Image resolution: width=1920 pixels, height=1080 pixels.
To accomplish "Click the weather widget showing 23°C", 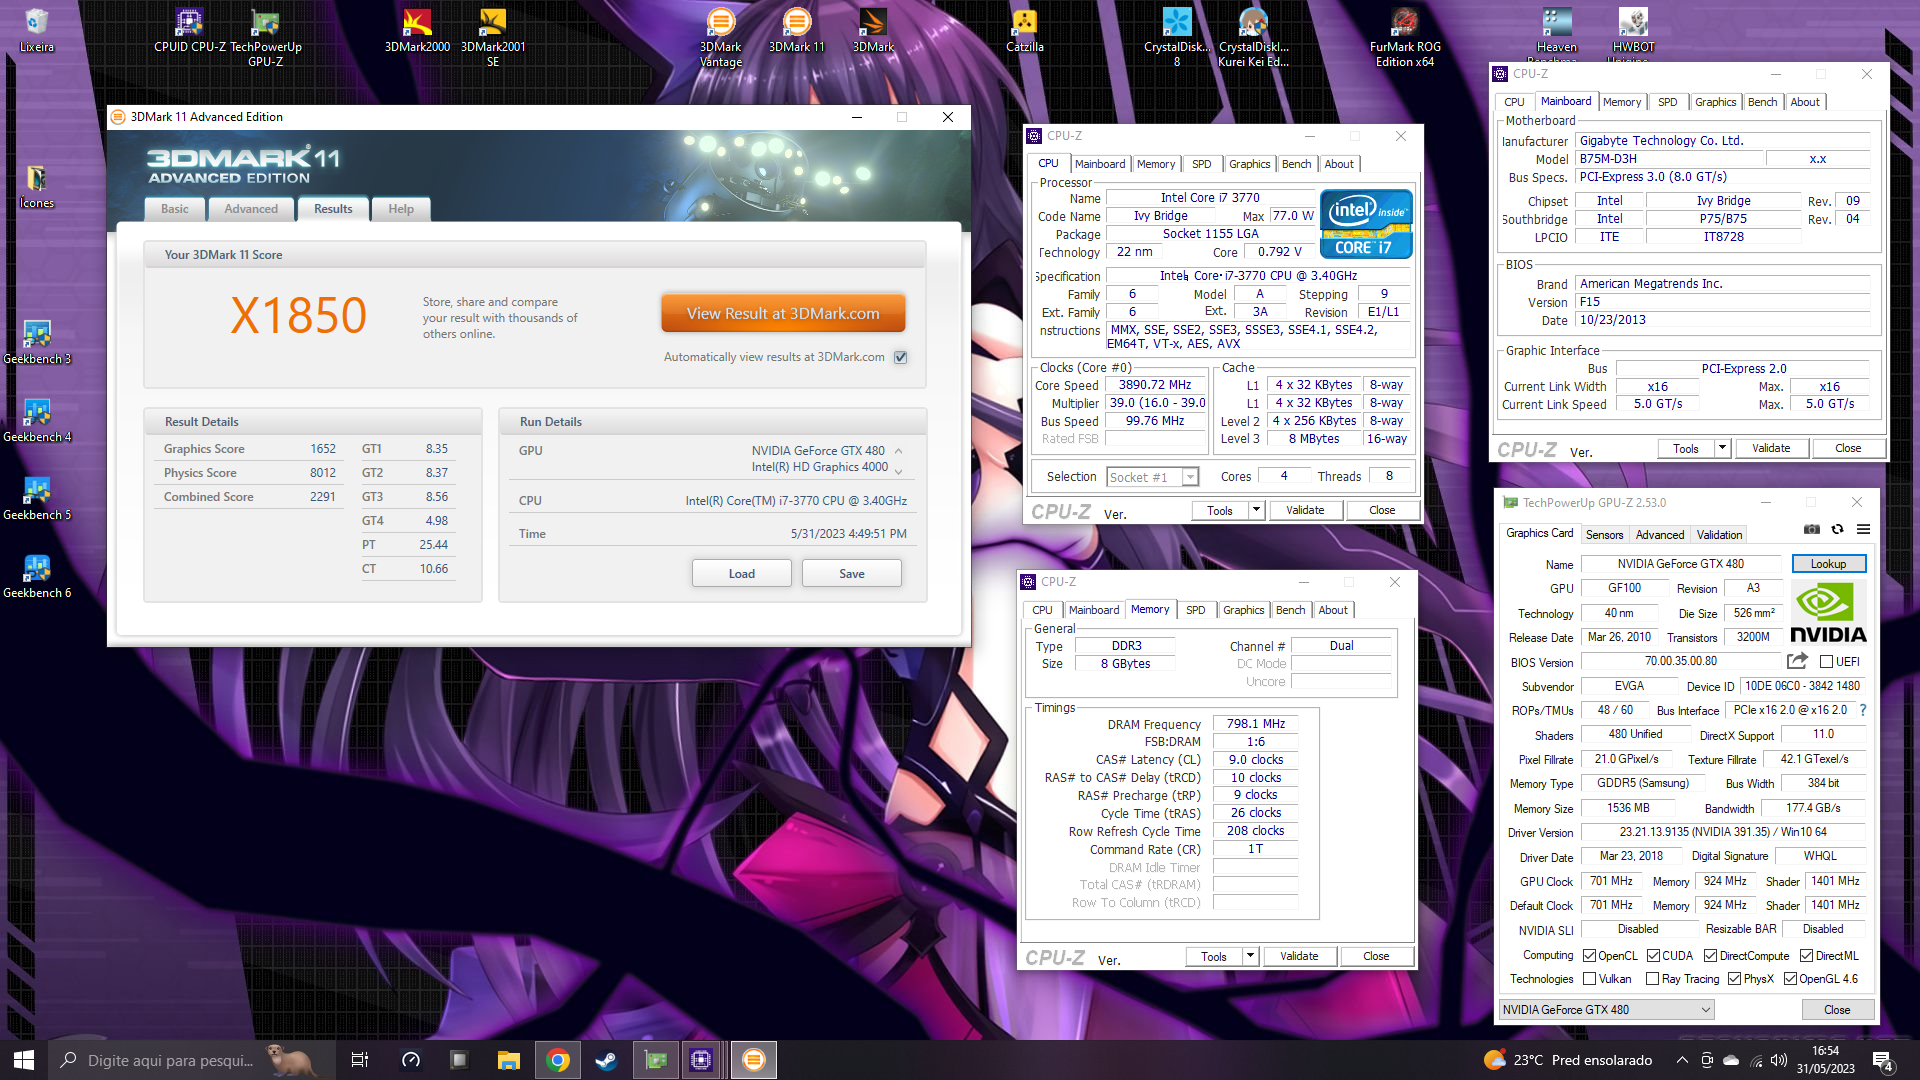I will pyautogui.click(x=1568, y=1060).
